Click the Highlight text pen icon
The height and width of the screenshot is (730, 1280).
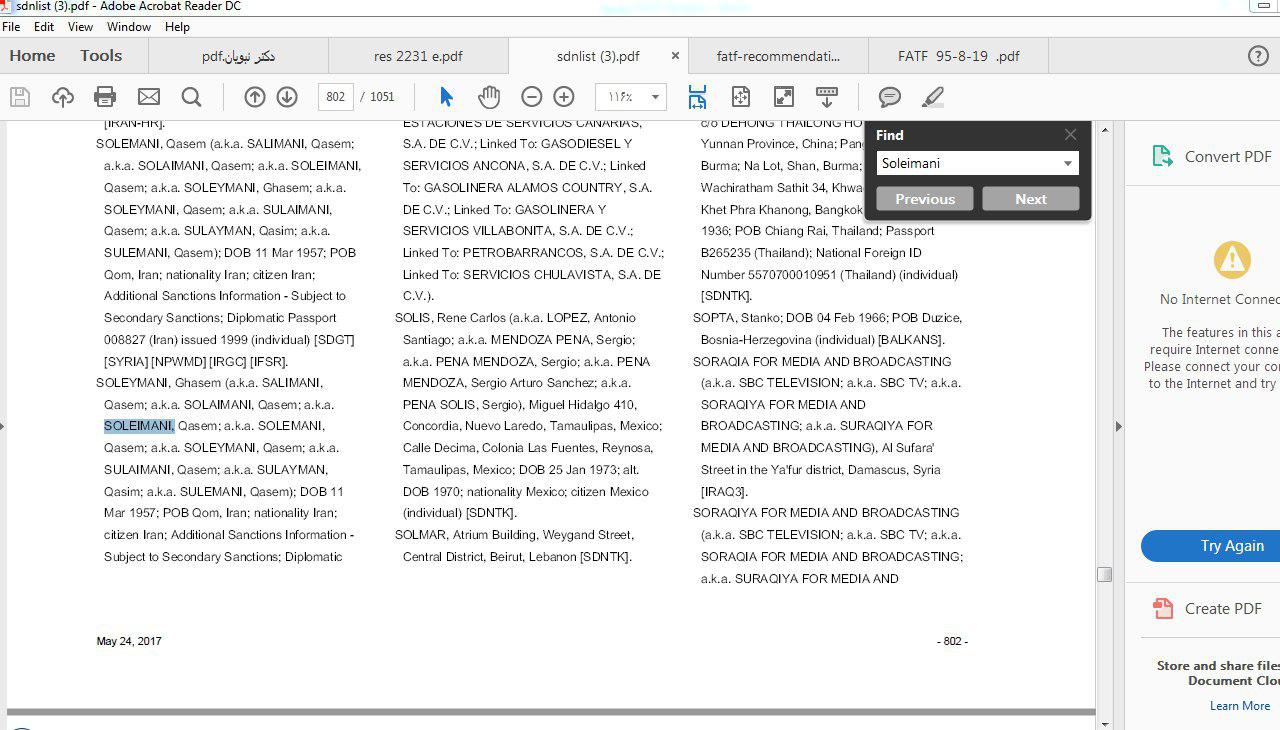click(932, 97)
